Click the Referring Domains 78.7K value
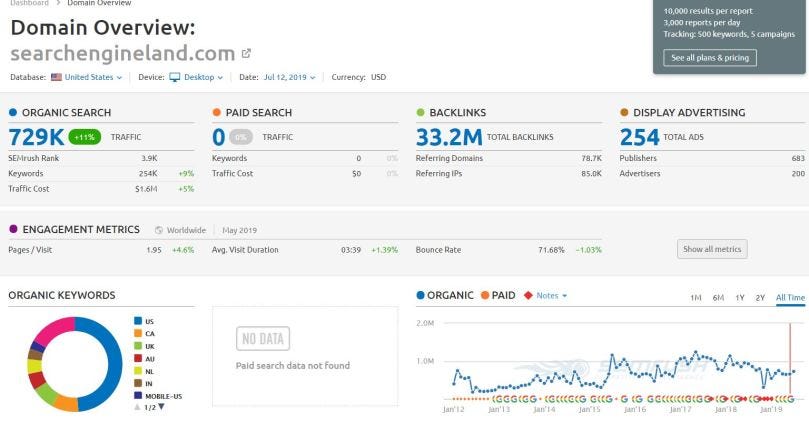Viewport: 809px width, 423px height. click(592, 158)
